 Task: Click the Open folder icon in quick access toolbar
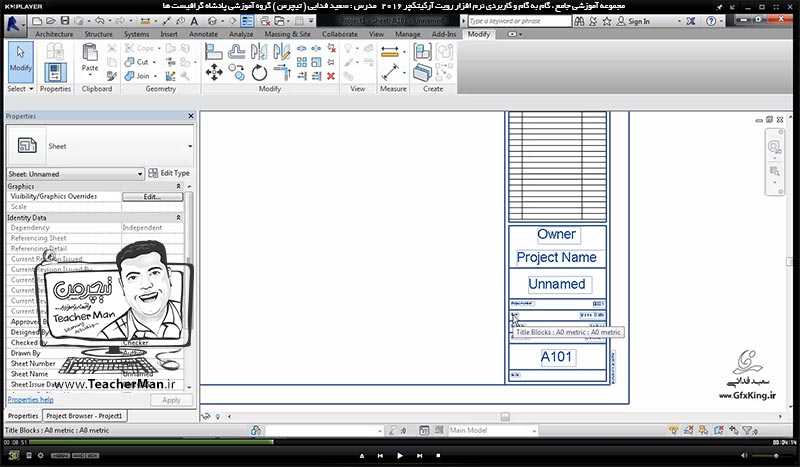(51, 21)
